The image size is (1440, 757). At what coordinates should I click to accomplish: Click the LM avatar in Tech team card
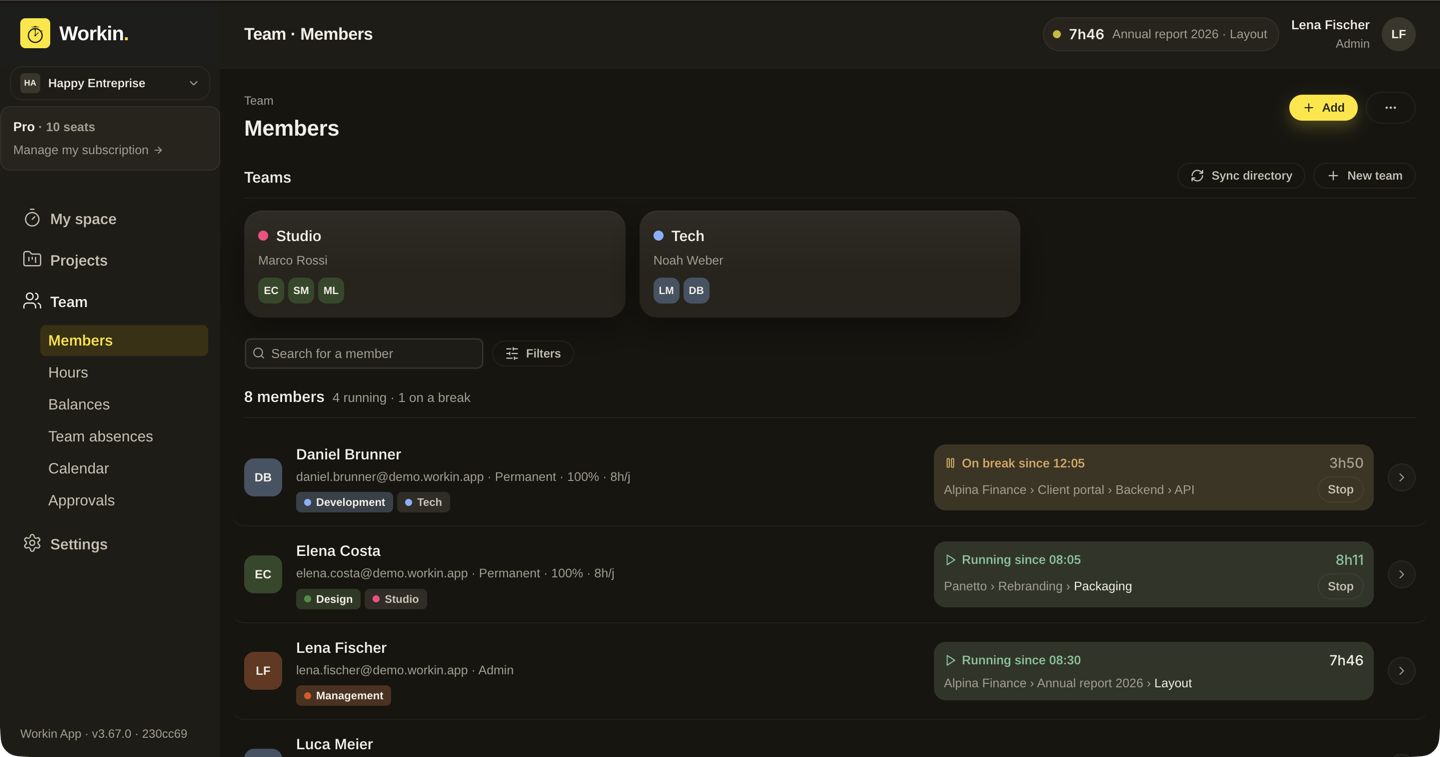click(x=666, y=290)
